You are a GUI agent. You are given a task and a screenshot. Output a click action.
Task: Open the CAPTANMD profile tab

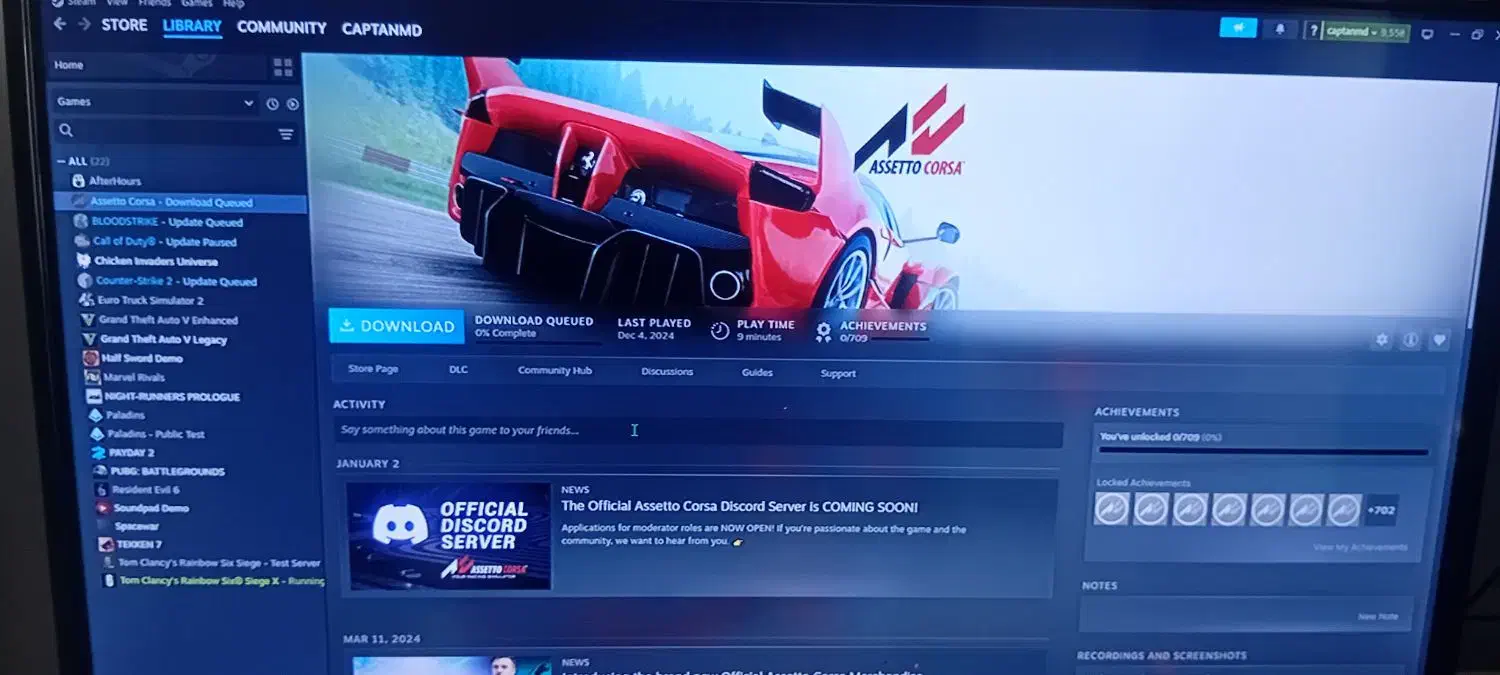(x=382, y=30)
